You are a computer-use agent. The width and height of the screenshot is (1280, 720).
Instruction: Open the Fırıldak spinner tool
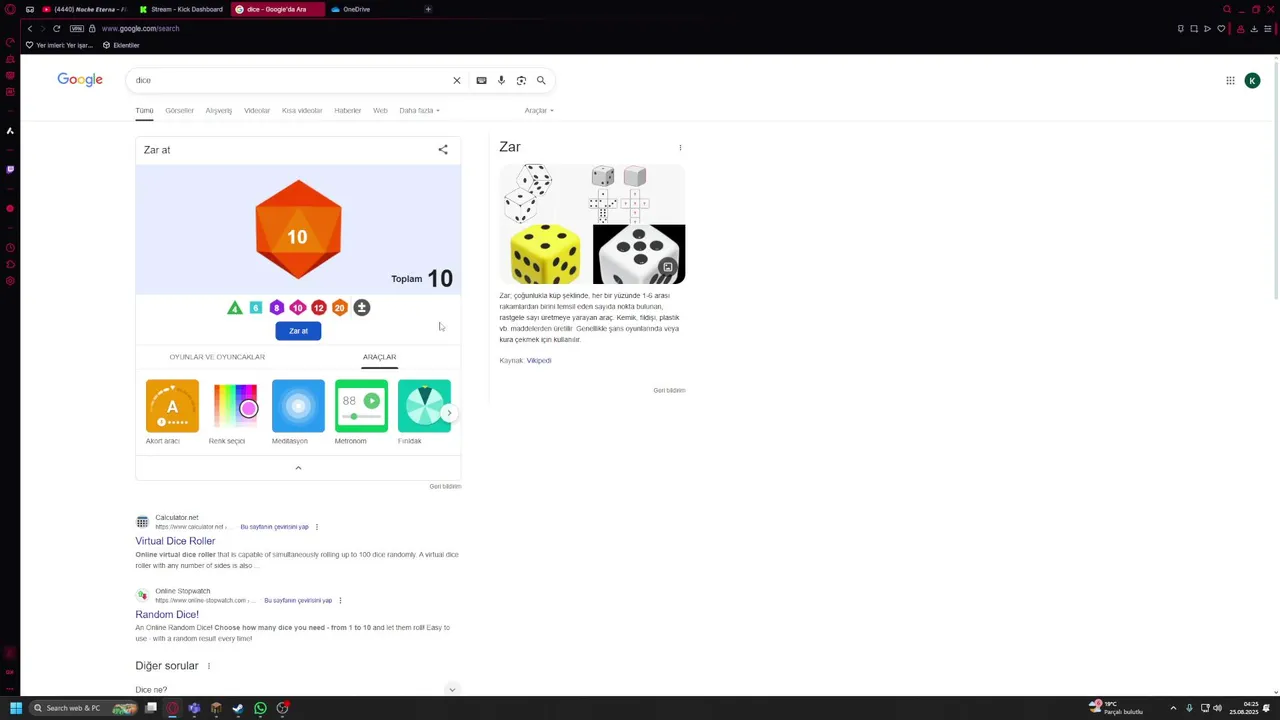(x=424, y=406)
